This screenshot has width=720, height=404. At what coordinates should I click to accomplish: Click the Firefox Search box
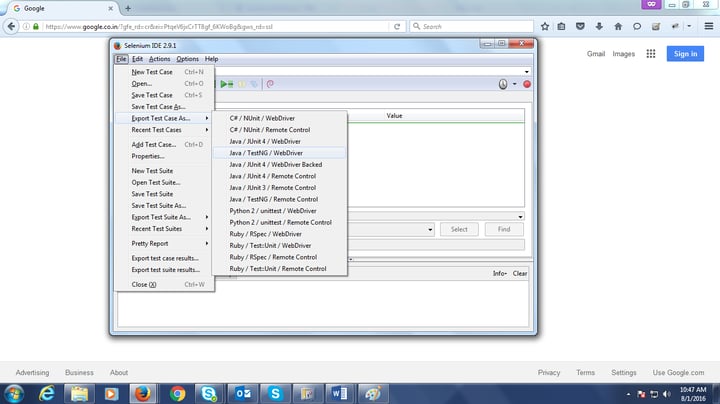click(x=472, y=27)
